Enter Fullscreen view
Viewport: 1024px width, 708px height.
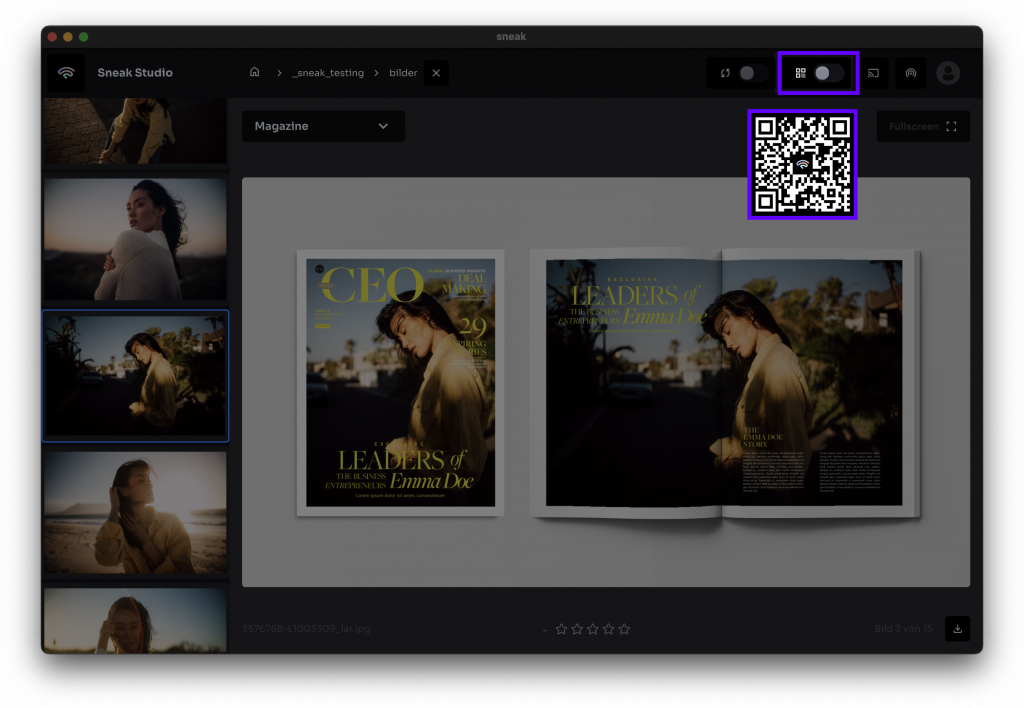(x=922, y=126)
